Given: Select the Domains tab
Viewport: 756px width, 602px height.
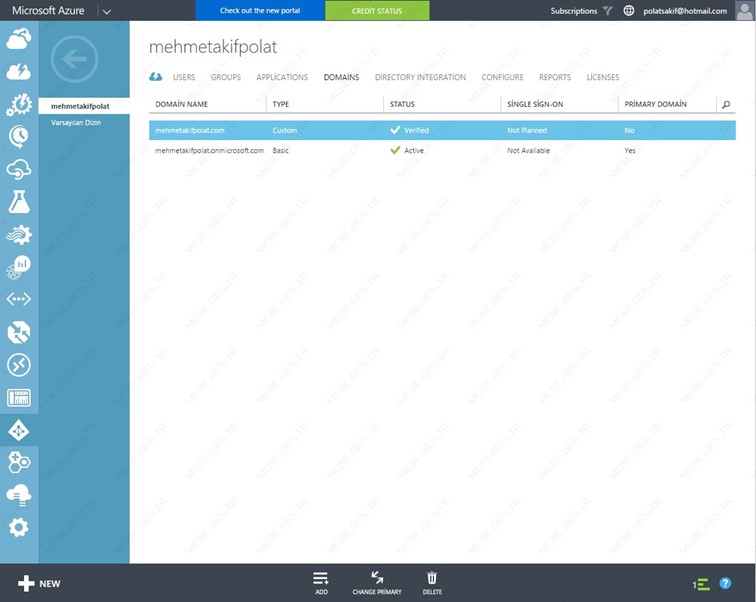Looking at the screenshot, I should 341,77.
